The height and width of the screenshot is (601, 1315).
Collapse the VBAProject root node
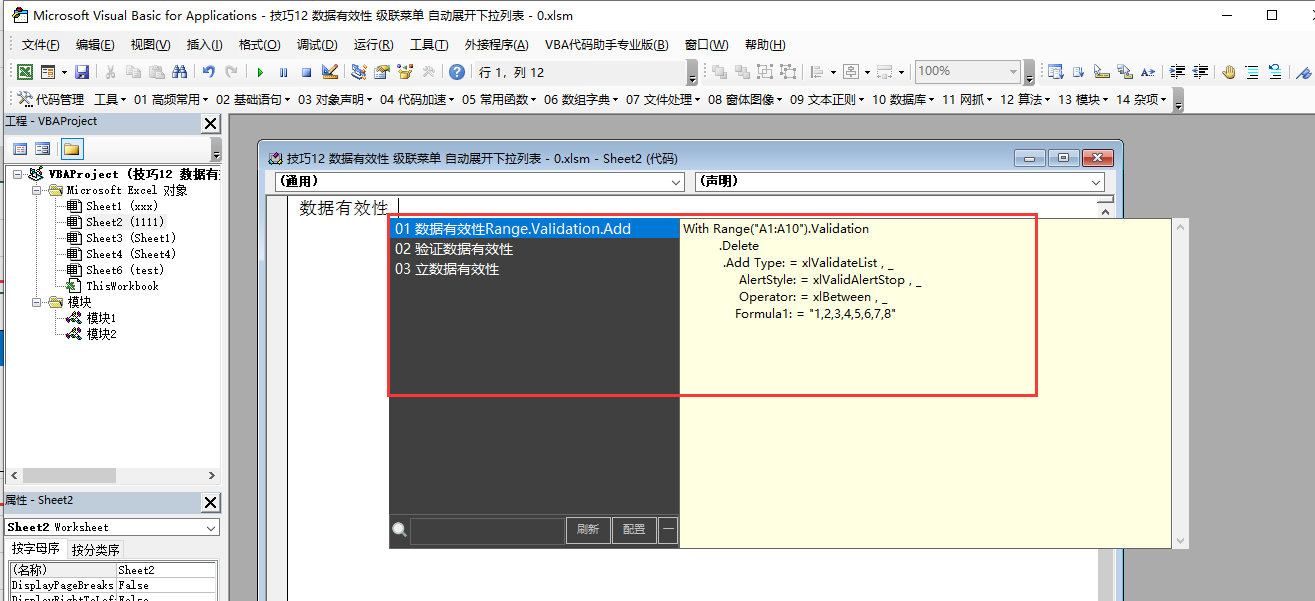19,174
